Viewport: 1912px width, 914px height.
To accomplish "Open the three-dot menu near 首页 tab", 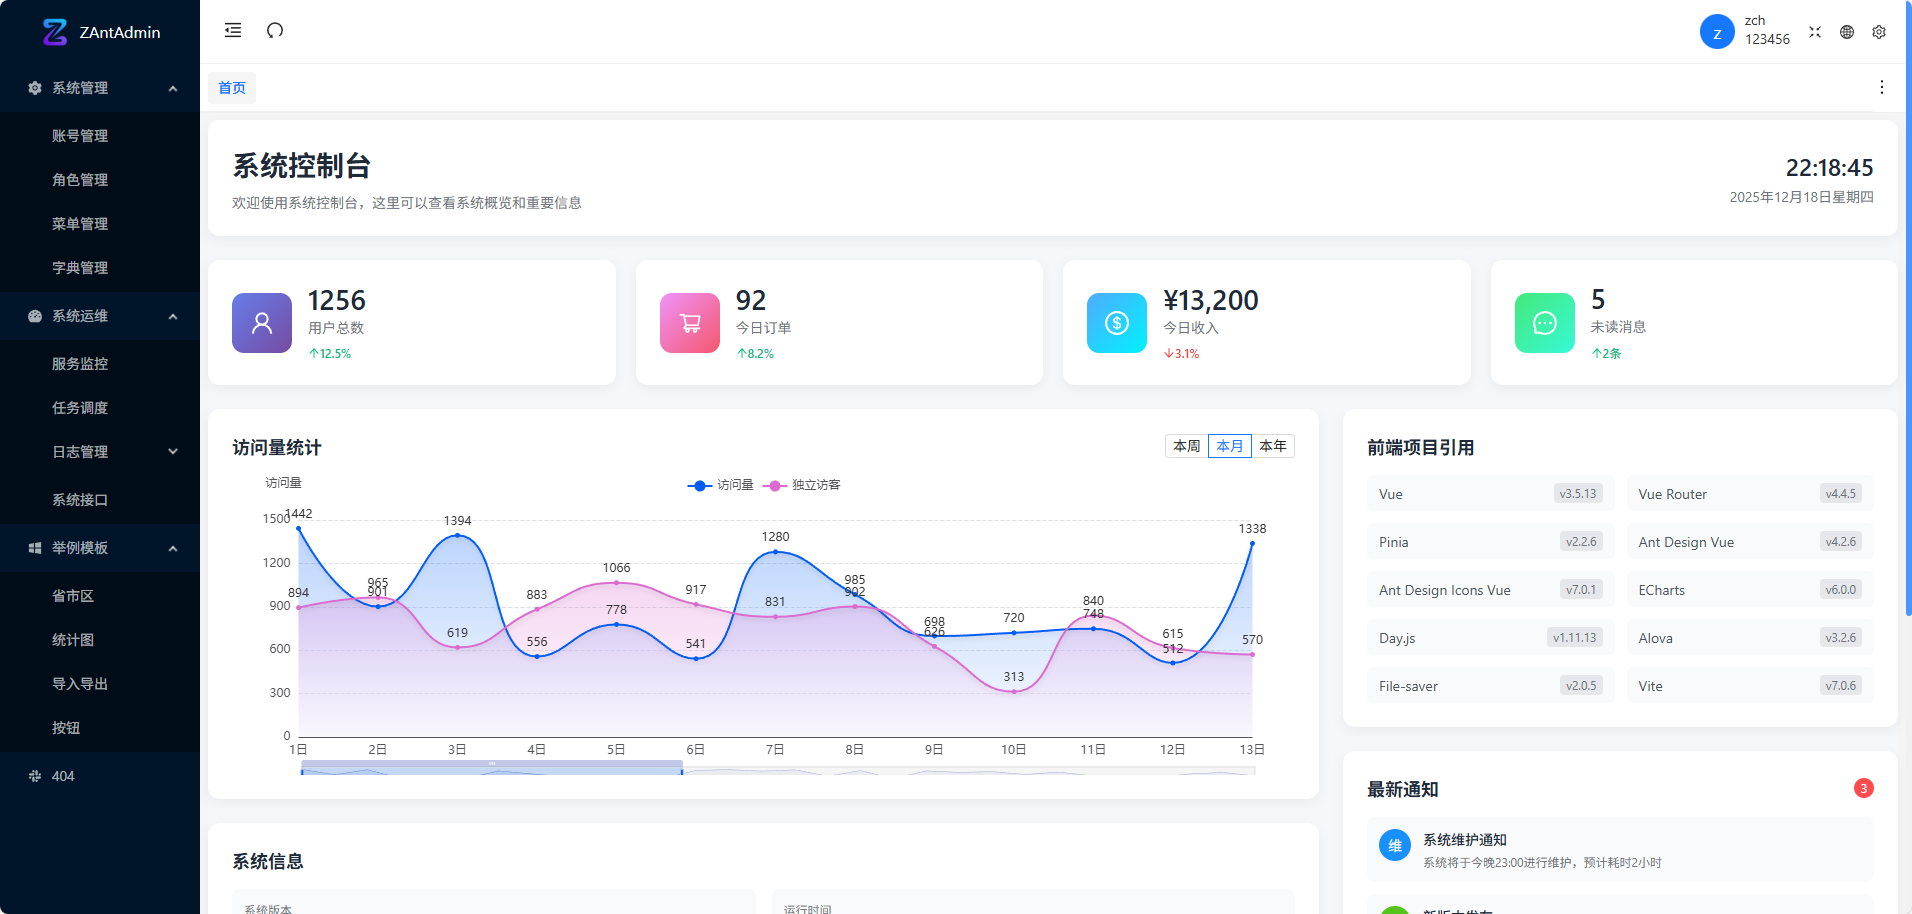I will pos(1882,88).
